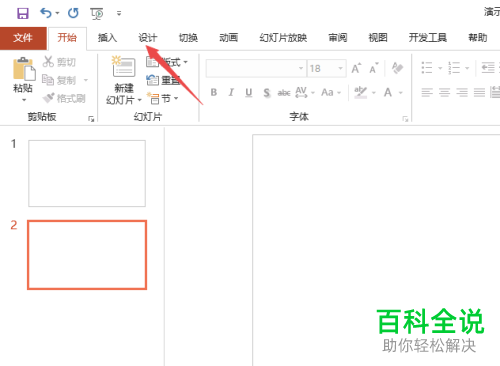Switch to the 插入 (Insert) tab
This screenshot has width=500, height=366.
pyautogui.click(x=107, y=38)
